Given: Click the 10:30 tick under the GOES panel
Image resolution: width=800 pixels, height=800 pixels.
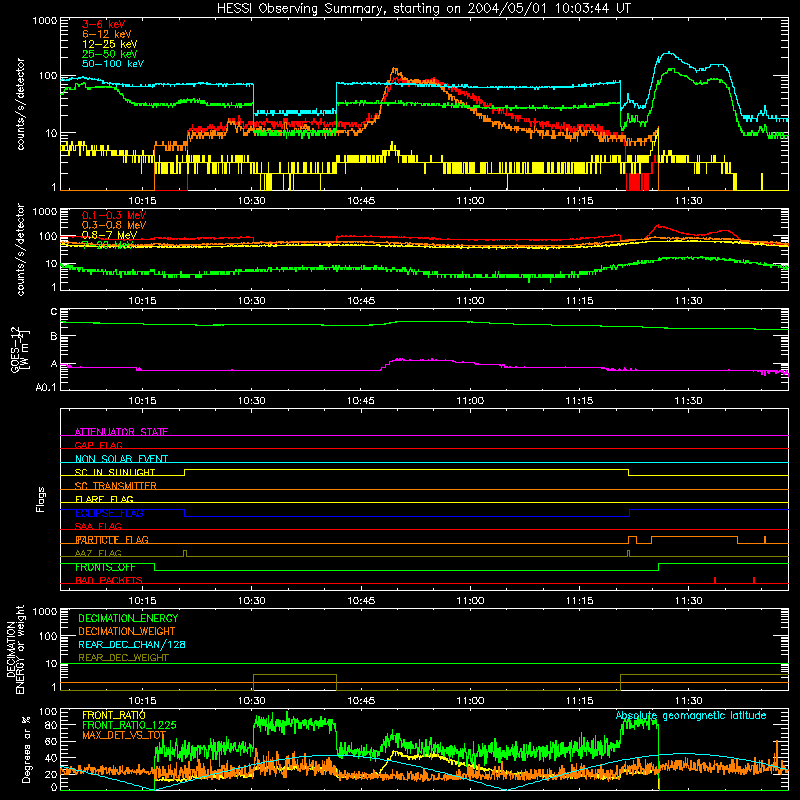Looking at the screenshot, I should 252,401.
